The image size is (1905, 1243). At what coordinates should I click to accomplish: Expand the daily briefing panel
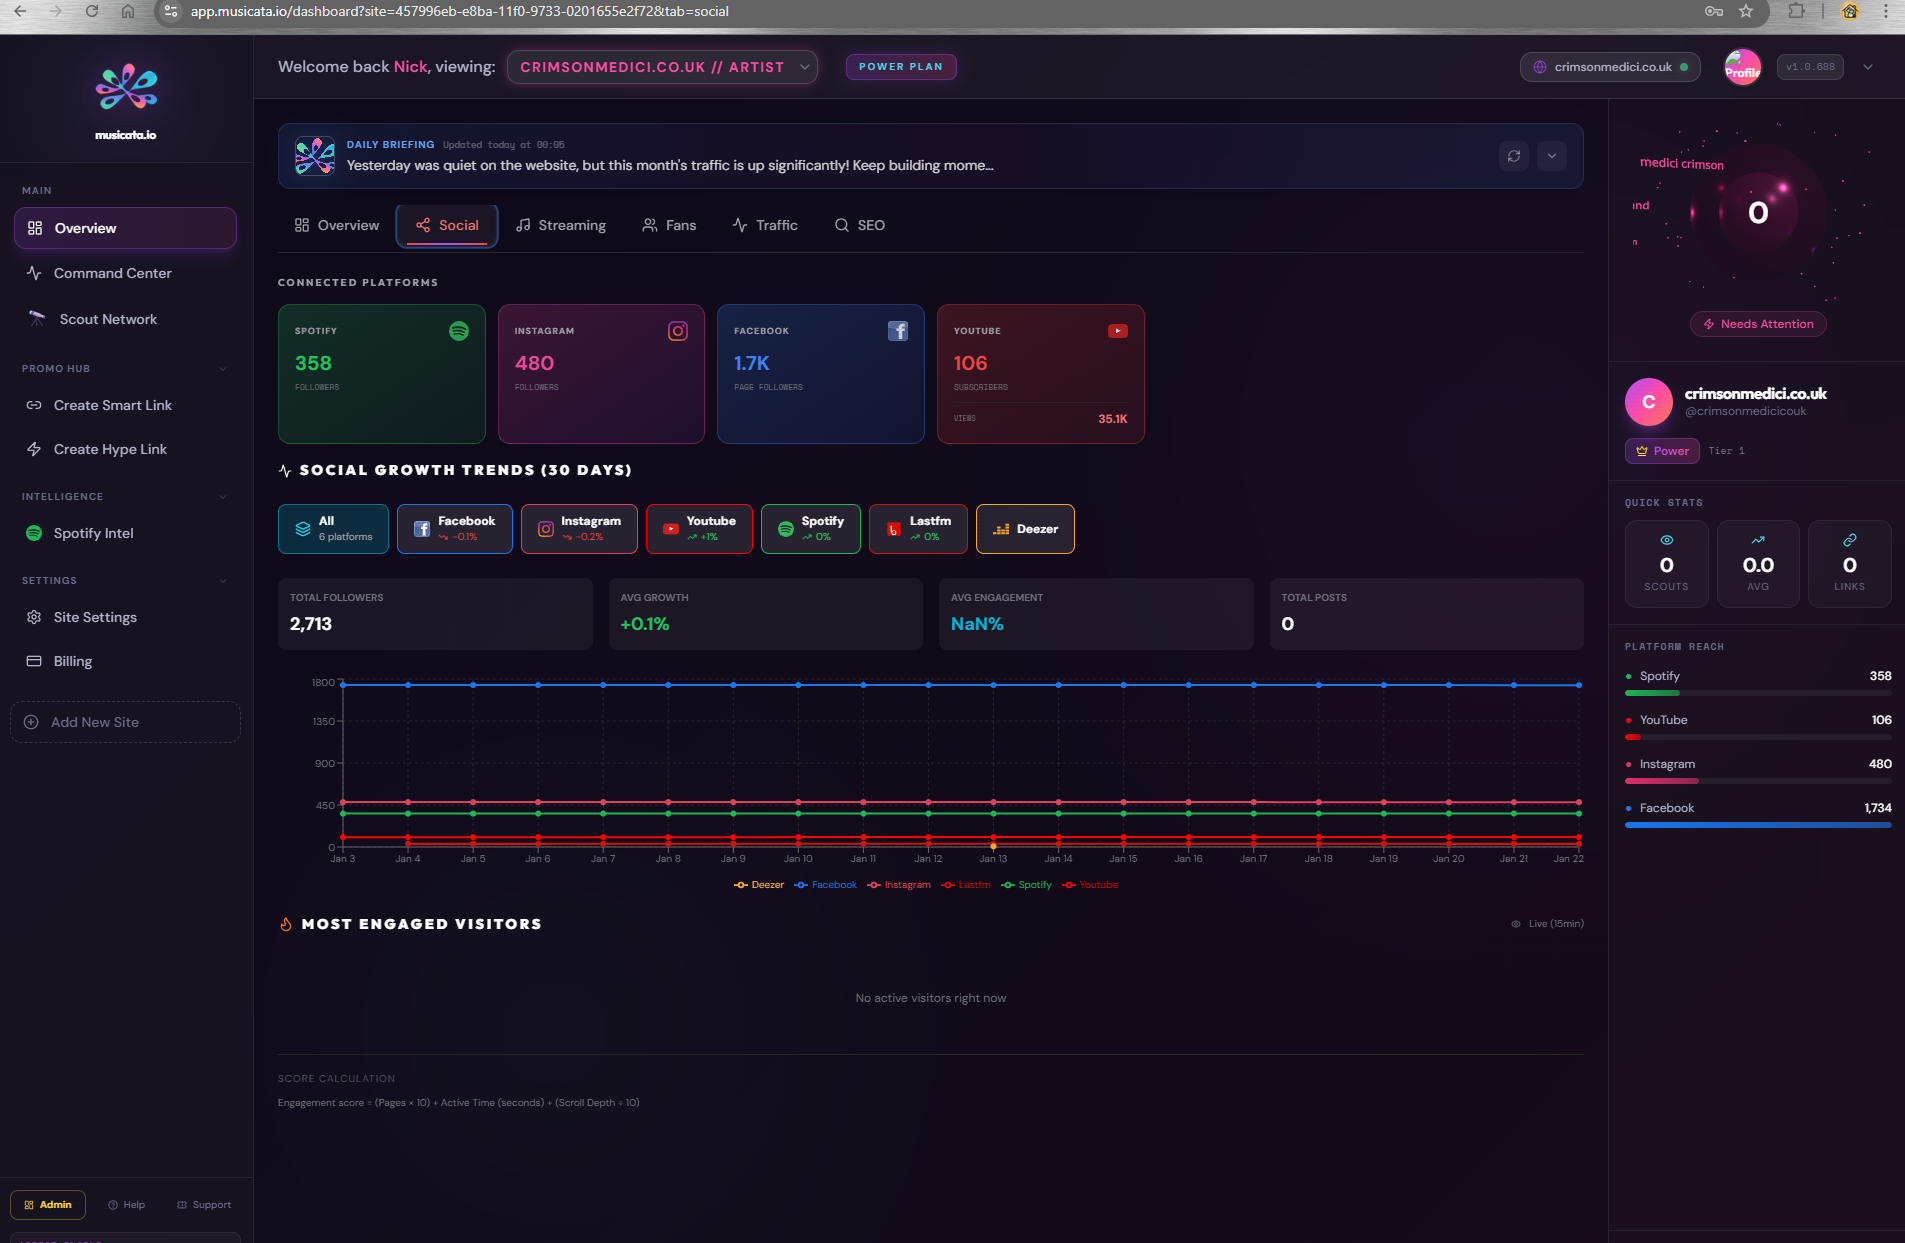1552,156
